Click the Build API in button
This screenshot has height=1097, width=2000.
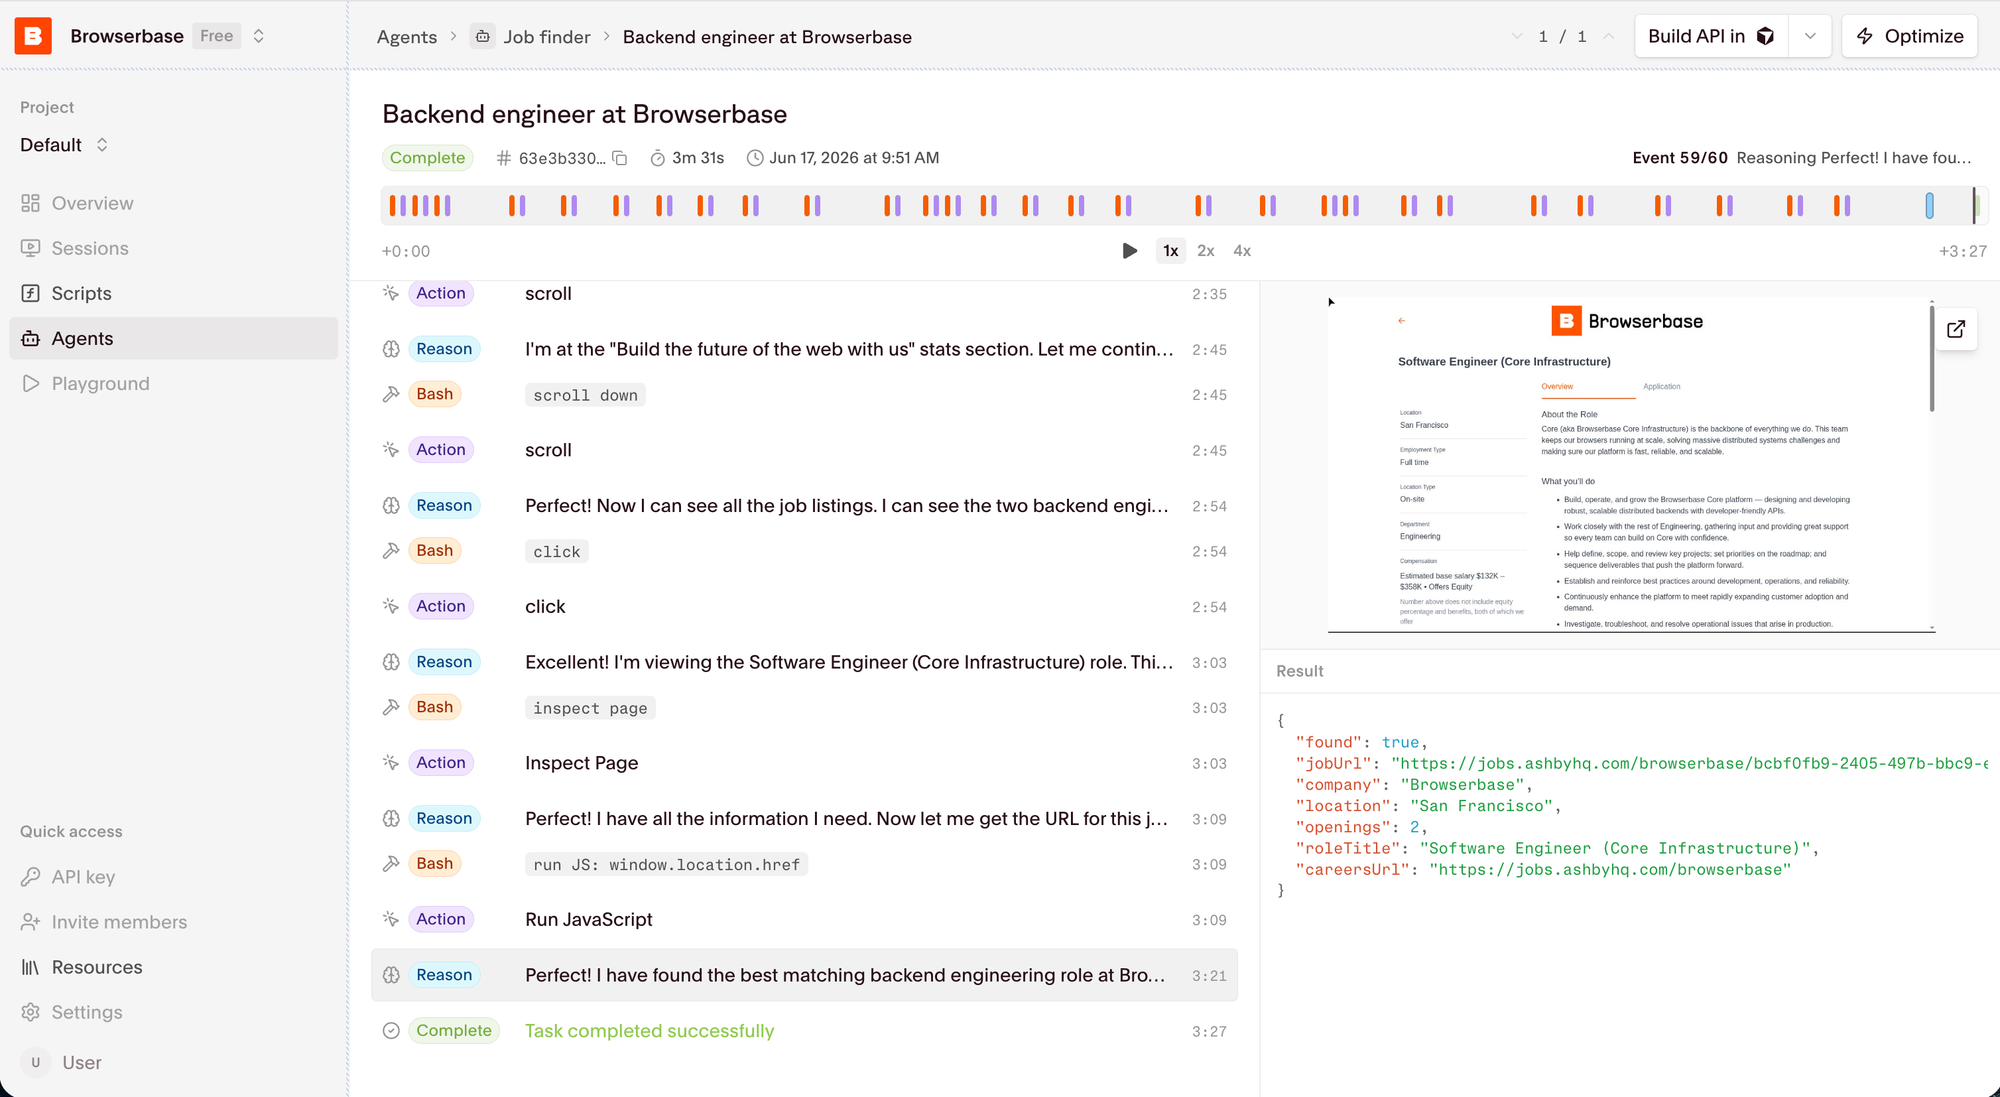pyautogui.click(x=1711, y=36)
